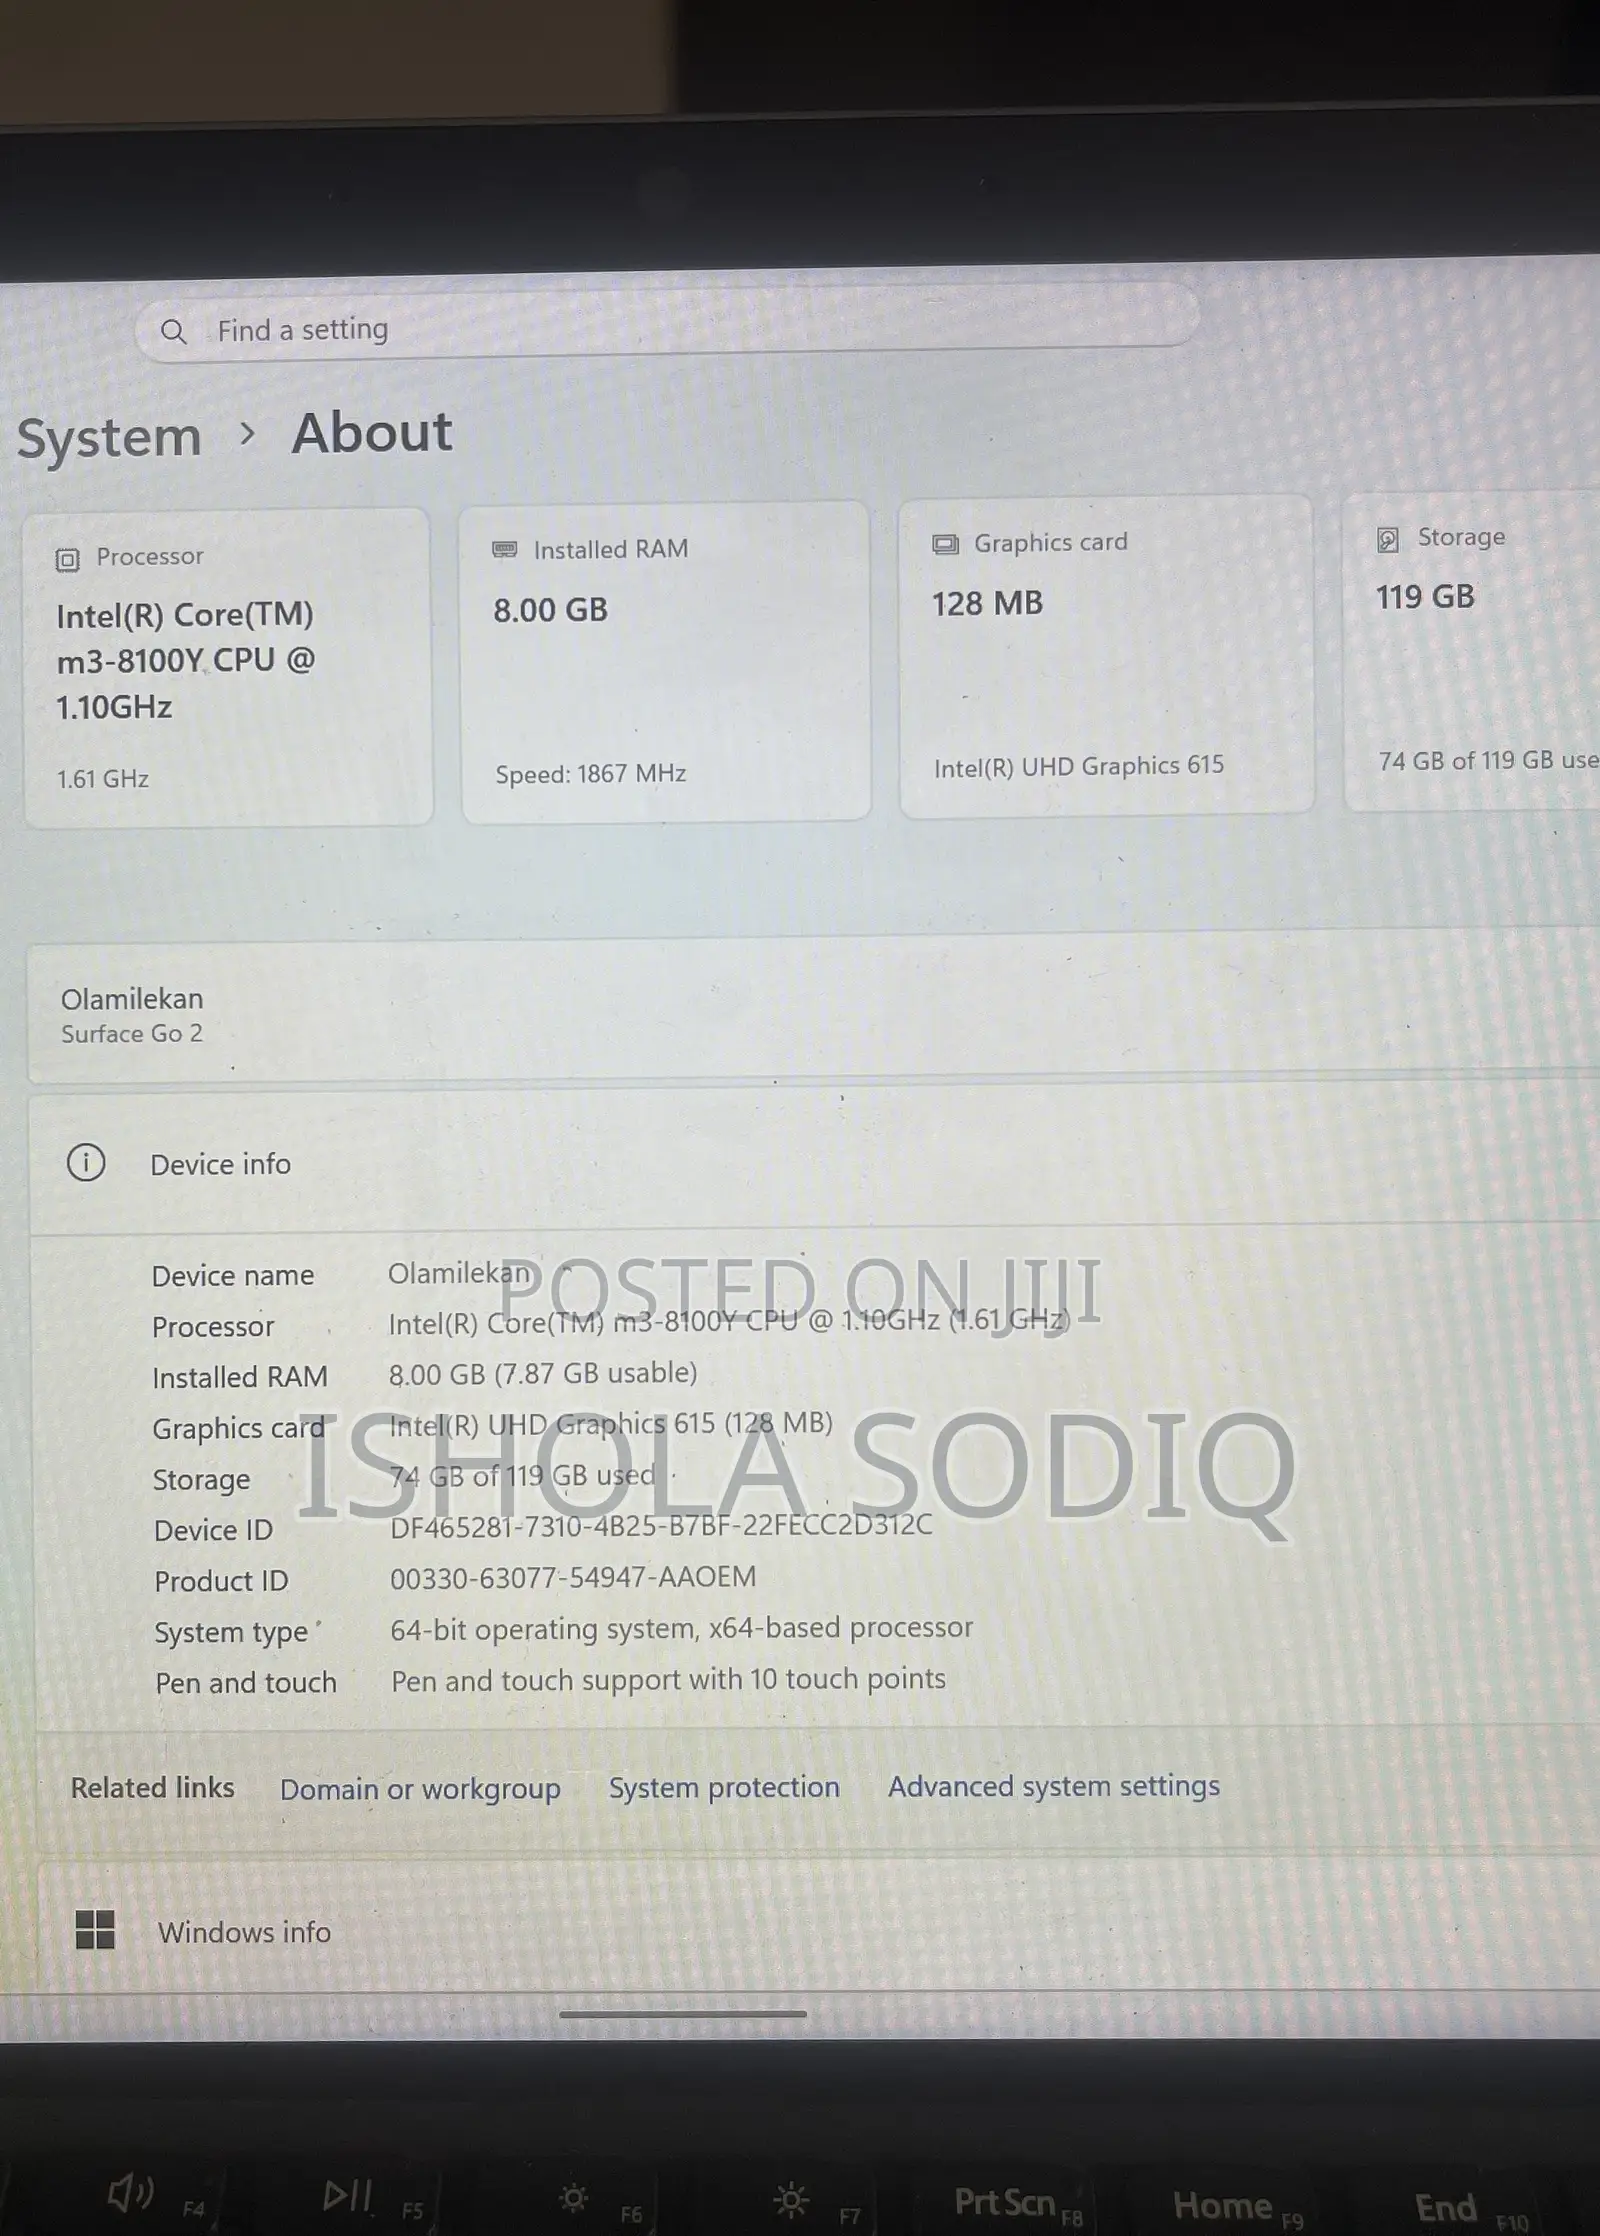
Task: Open Advanced system settings link
Action: [1054, 1787]
